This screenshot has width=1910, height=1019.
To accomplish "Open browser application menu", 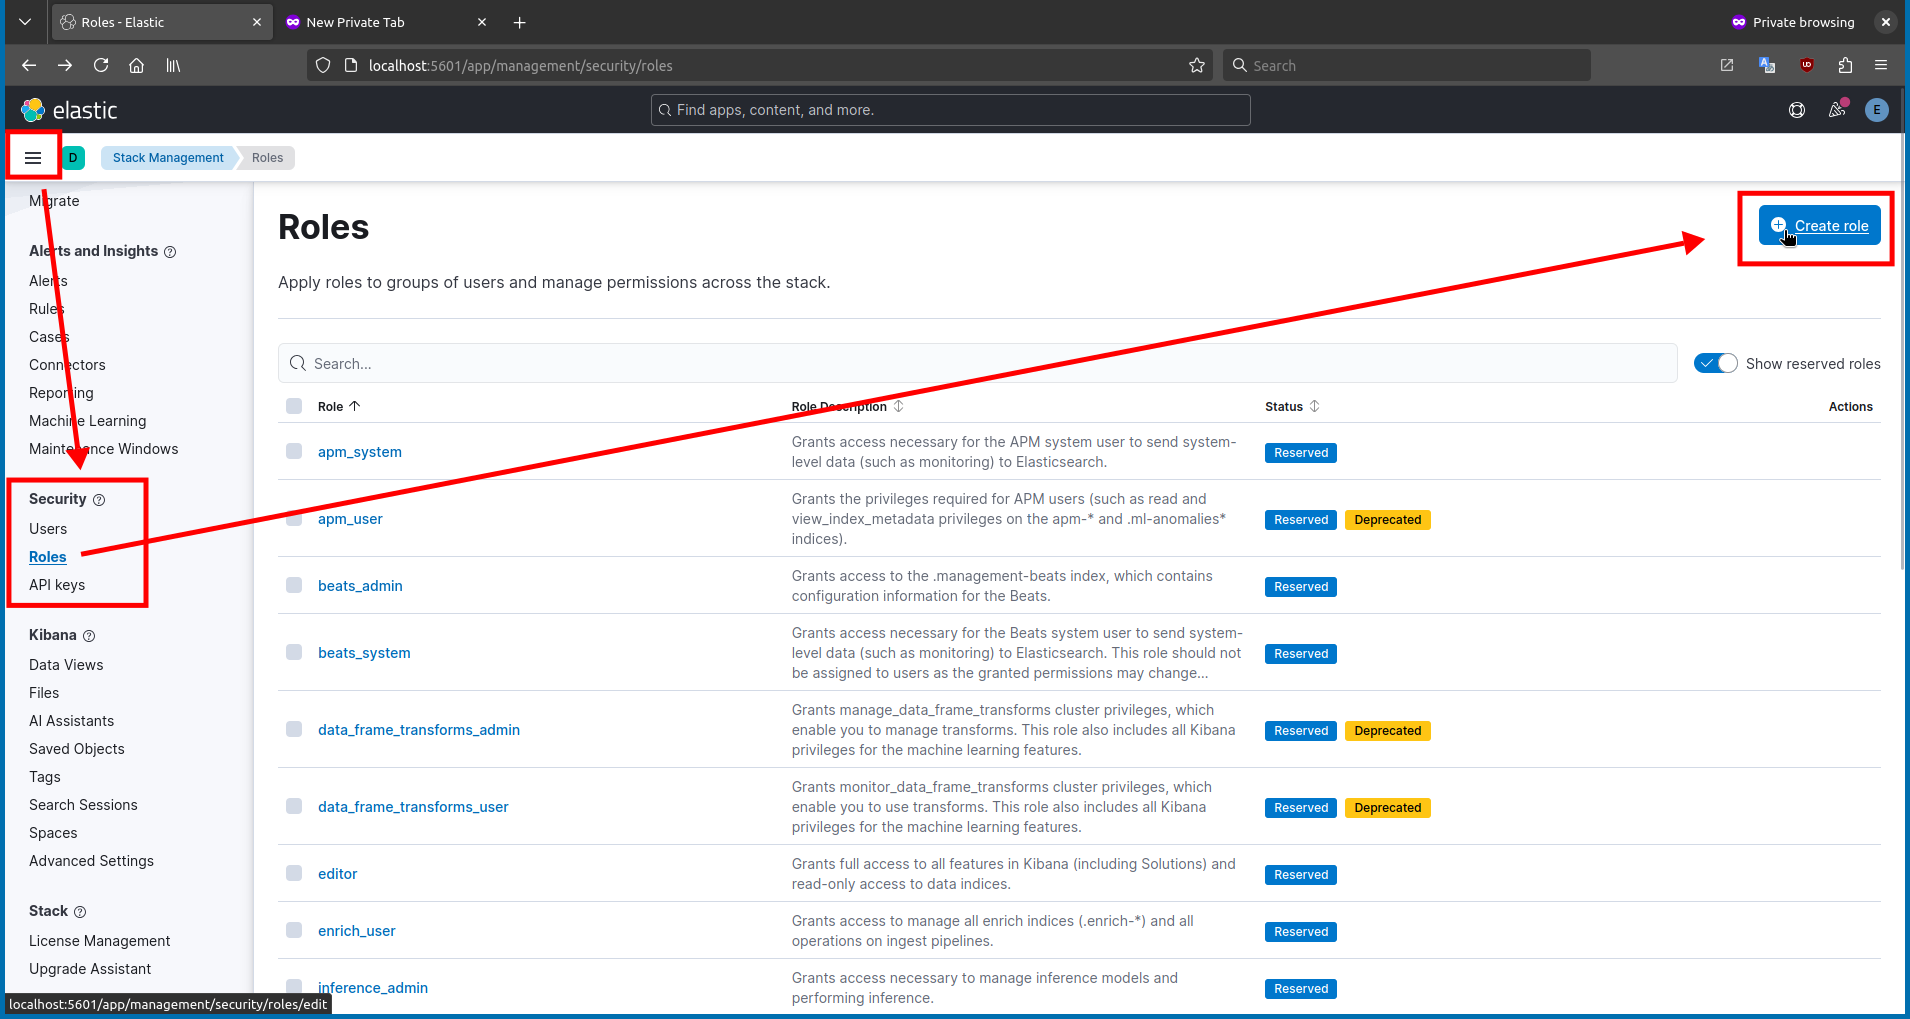I will [1881, 65].
